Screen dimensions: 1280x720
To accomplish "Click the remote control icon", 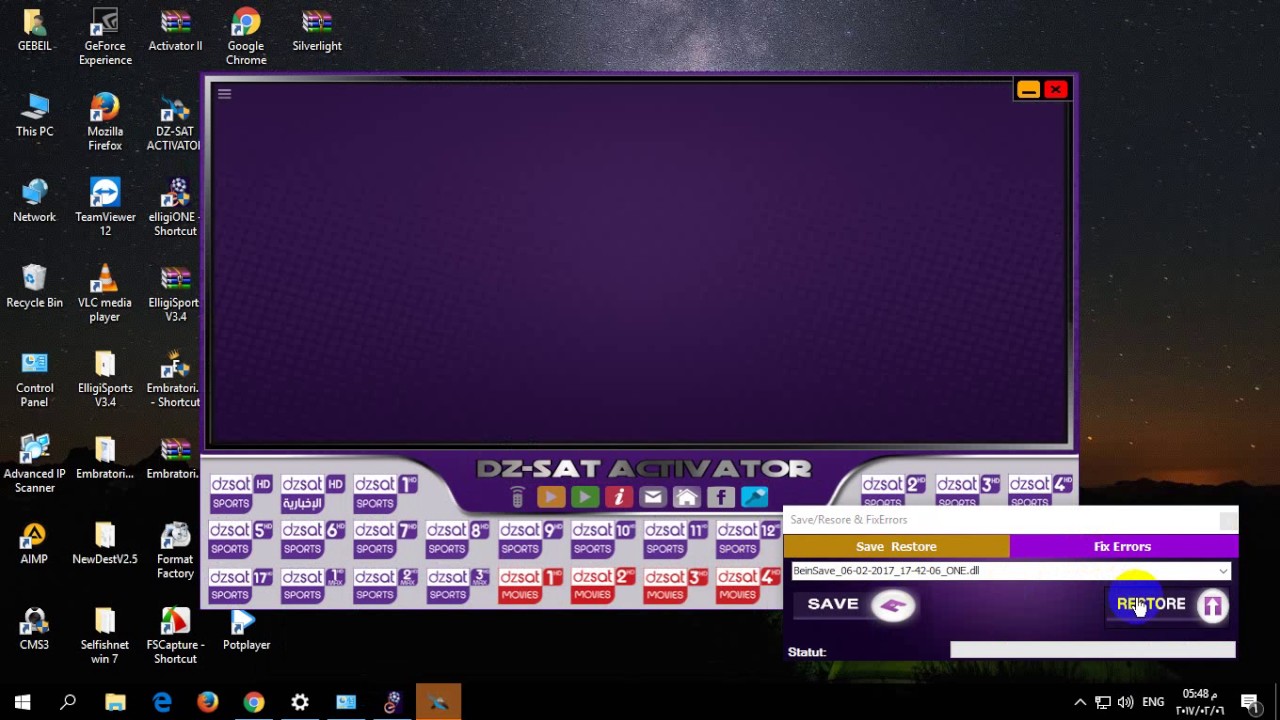I will click(517, 497).
